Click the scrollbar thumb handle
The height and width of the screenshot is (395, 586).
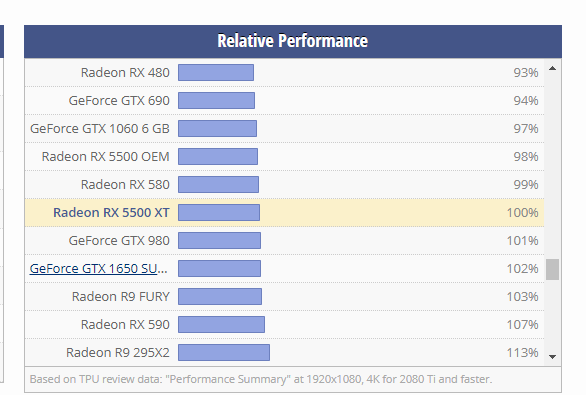click(x=552, y=269)
